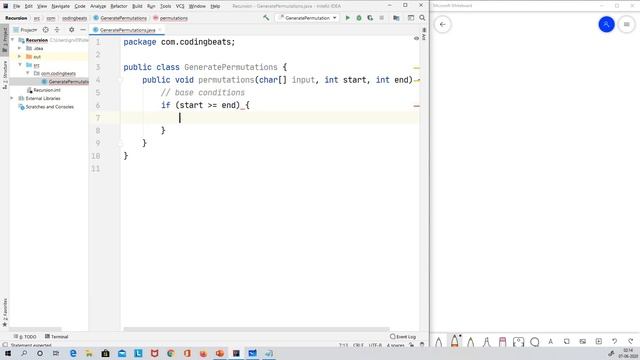Image resolution: width=640 pixels, height=360 pixels.
Task: Click Whiteboard back arrow button
Action: point(442,24)
